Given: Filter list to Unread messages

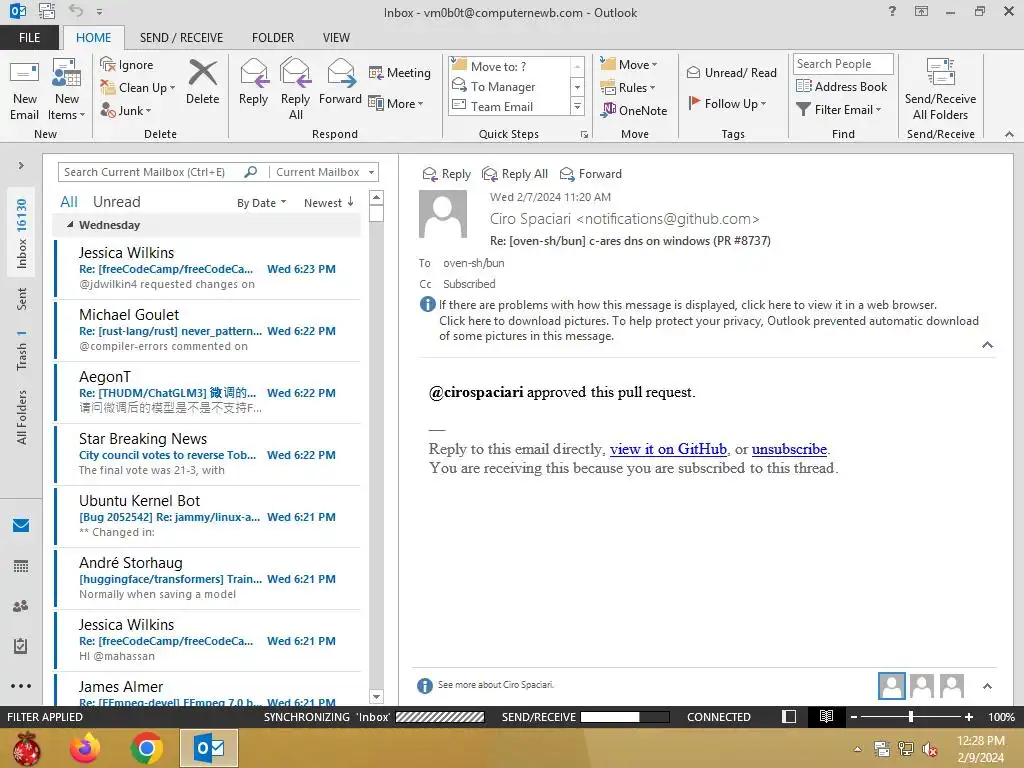Looking at the screenshot, I should [x=116, y=202].
